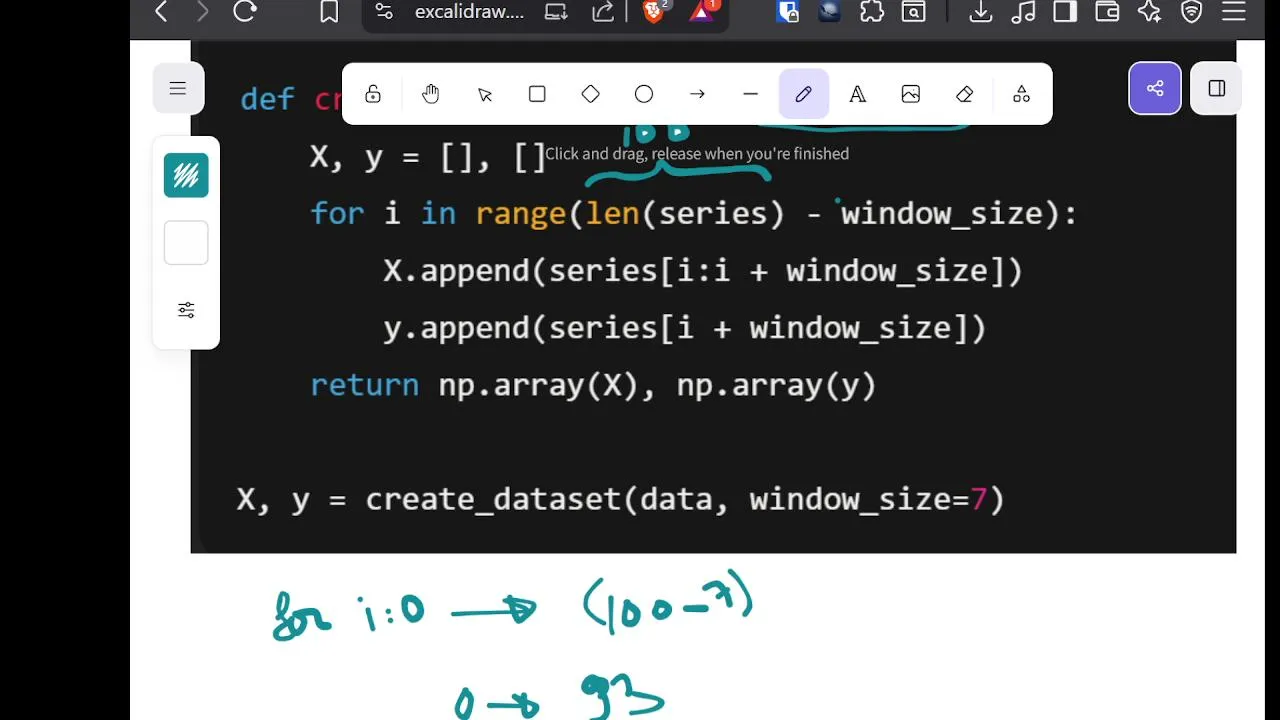Open the shape properties sliders icon
This screenshot has height=720, width=1280.
[186, 310]
